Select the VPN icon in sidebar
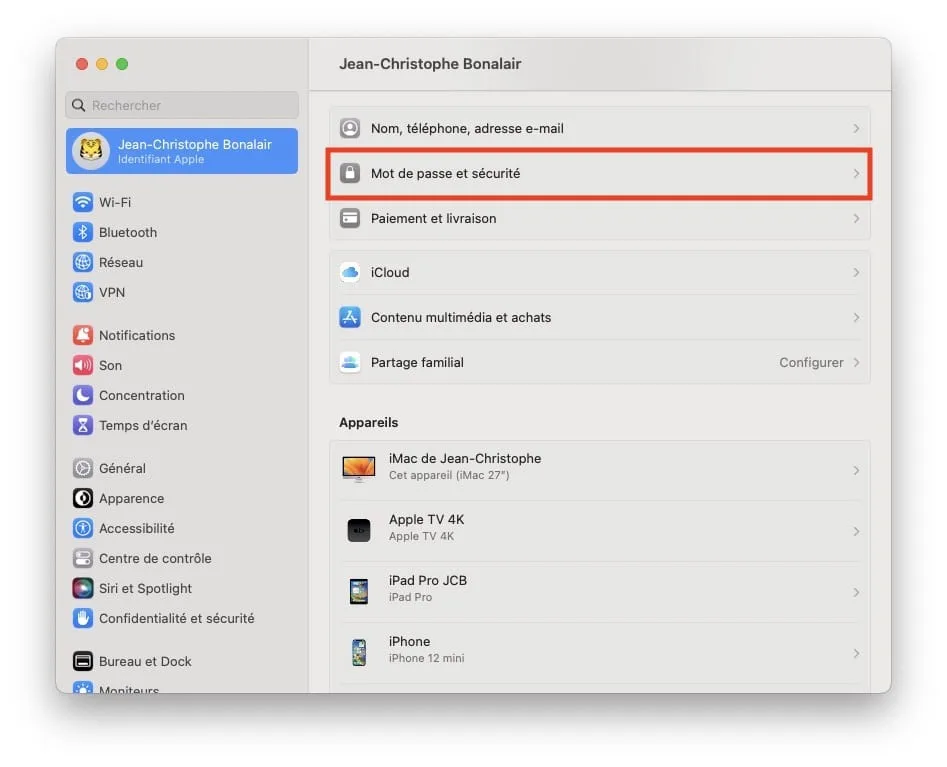This screenshot has width=947, height=767. point(83,292)
